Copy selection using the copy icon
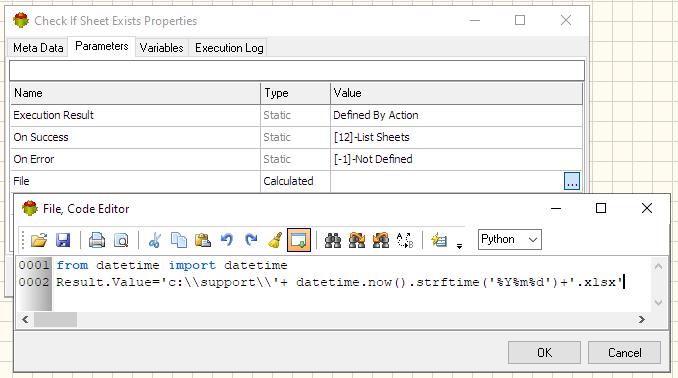The width and height of the screenshot is (678, 378). tap(179, 240)
